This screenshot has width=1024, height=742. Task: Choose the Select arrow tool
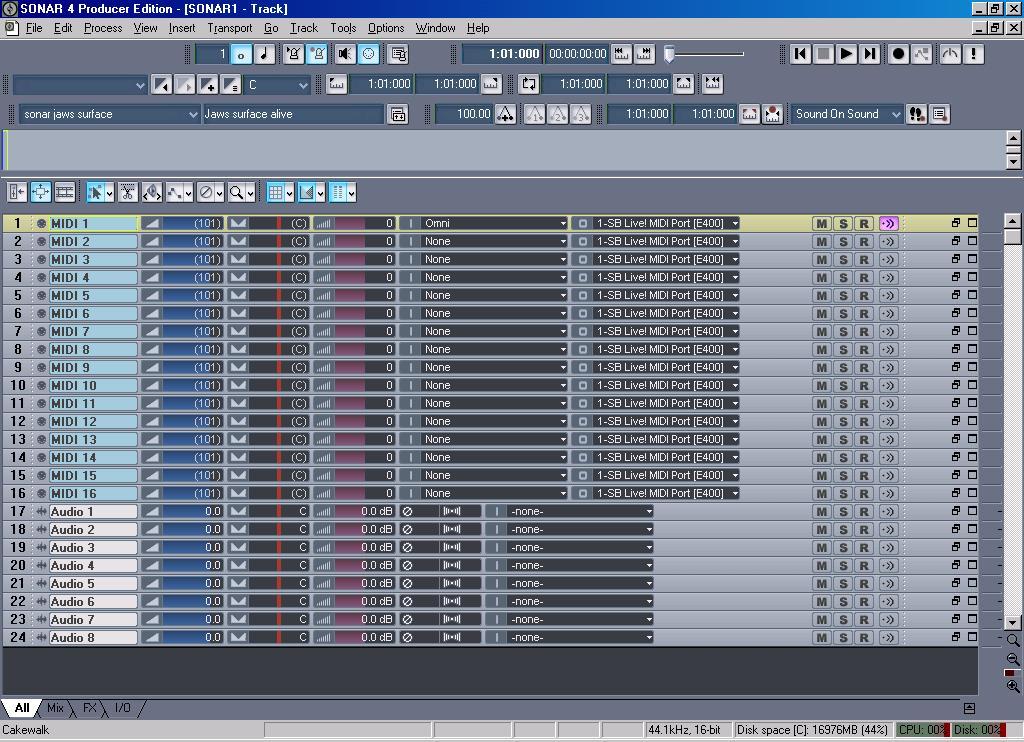pos(96,193)
